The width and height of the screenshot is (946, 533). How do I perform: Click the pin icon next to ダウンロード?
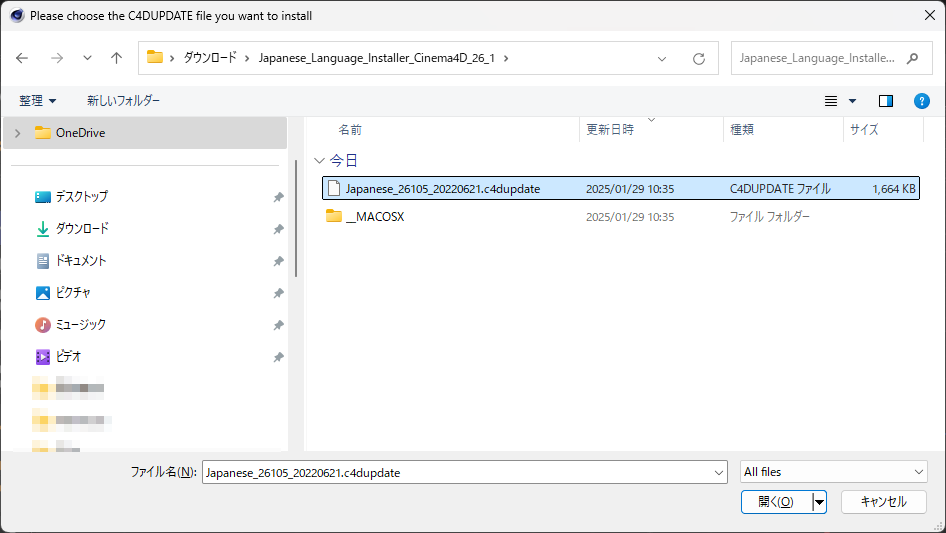coord(278,229)
